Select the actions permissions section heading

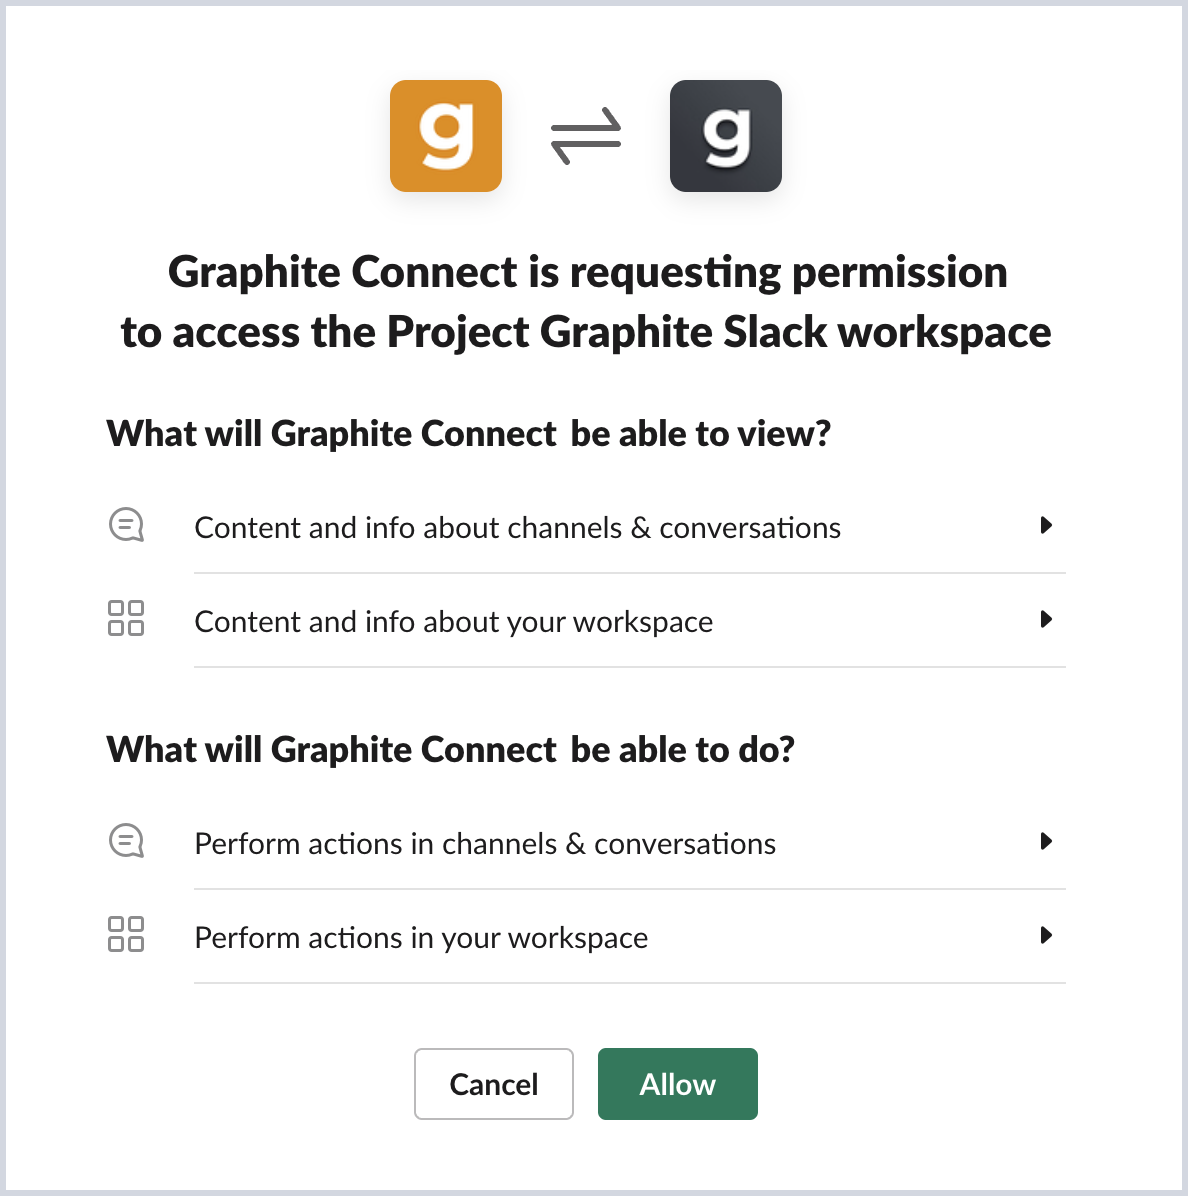click(x=450, y=749)
